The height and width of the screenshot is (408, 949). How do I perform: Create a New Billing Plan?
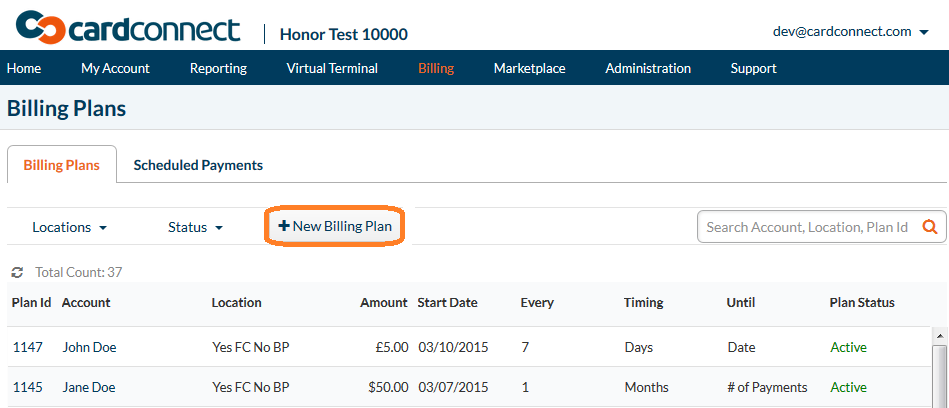point(335,226)
